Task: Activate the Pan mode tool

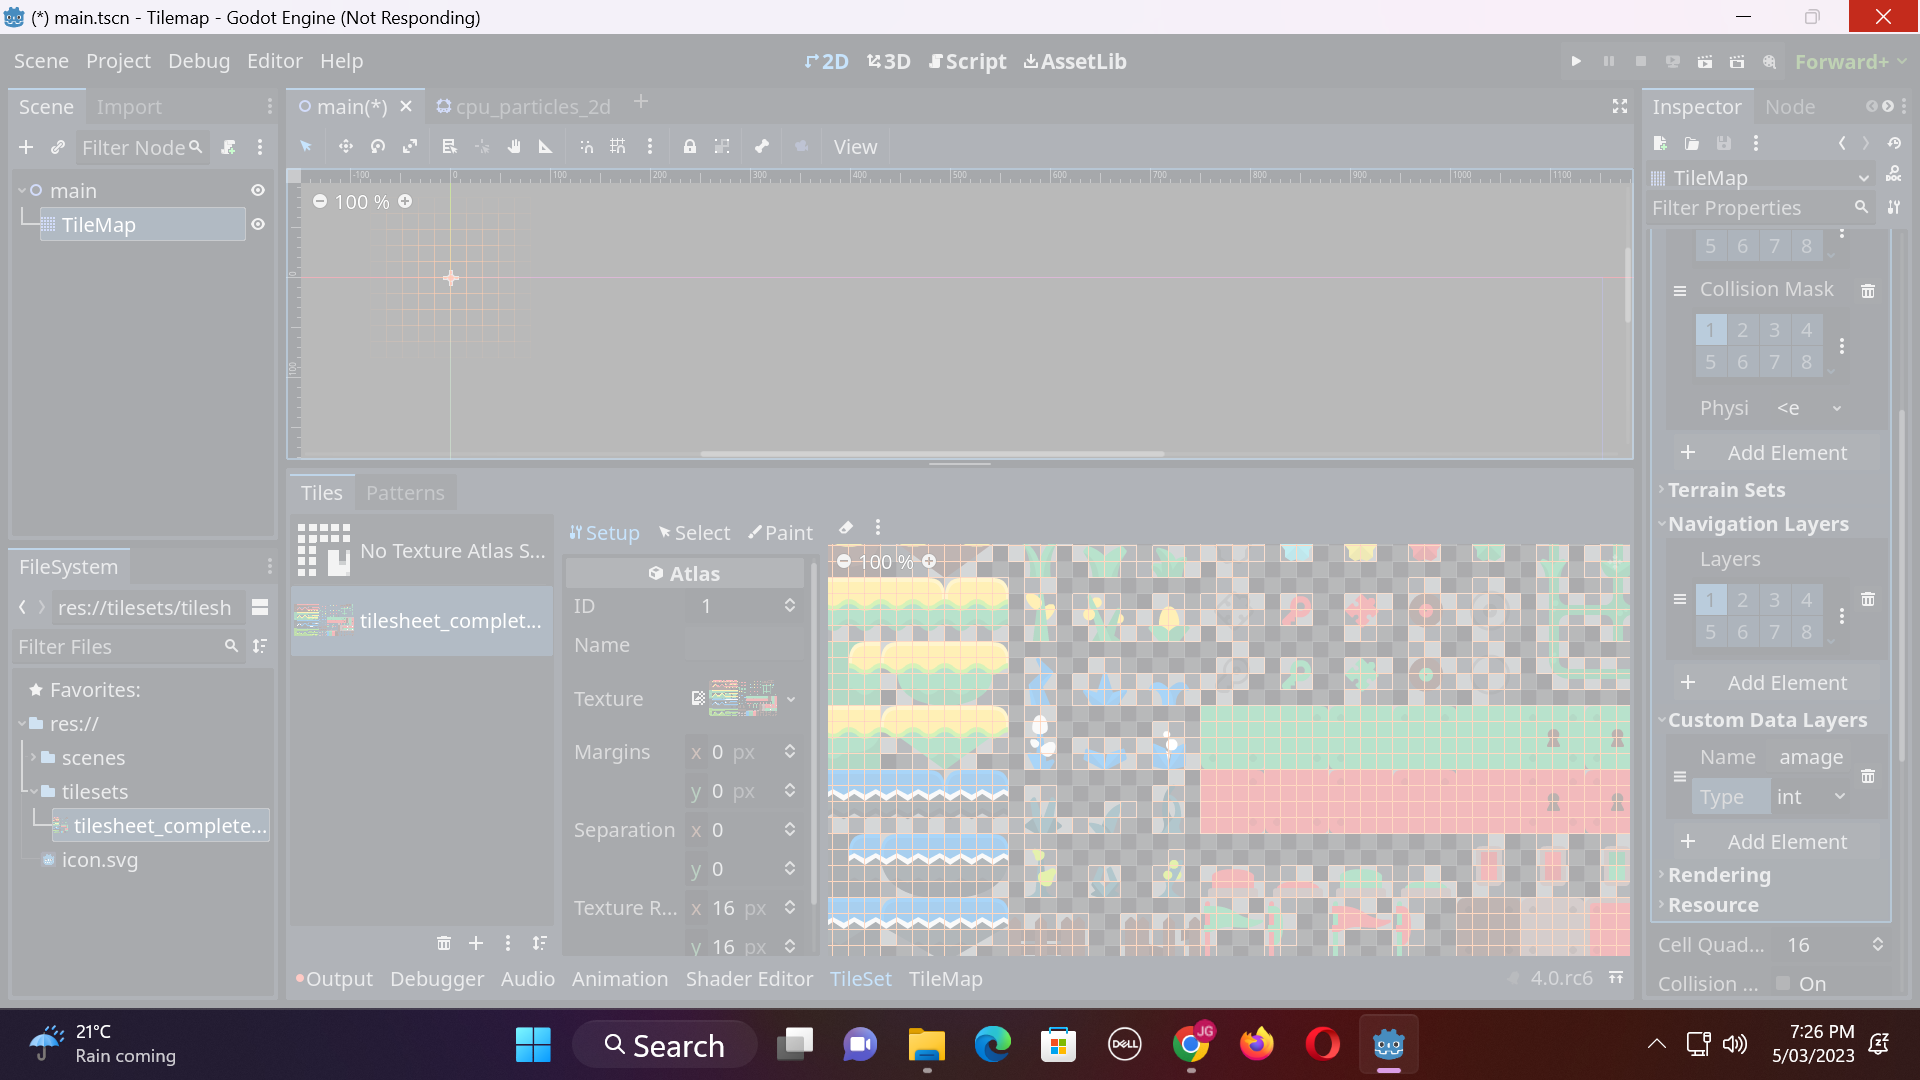Action: point(514,146)
